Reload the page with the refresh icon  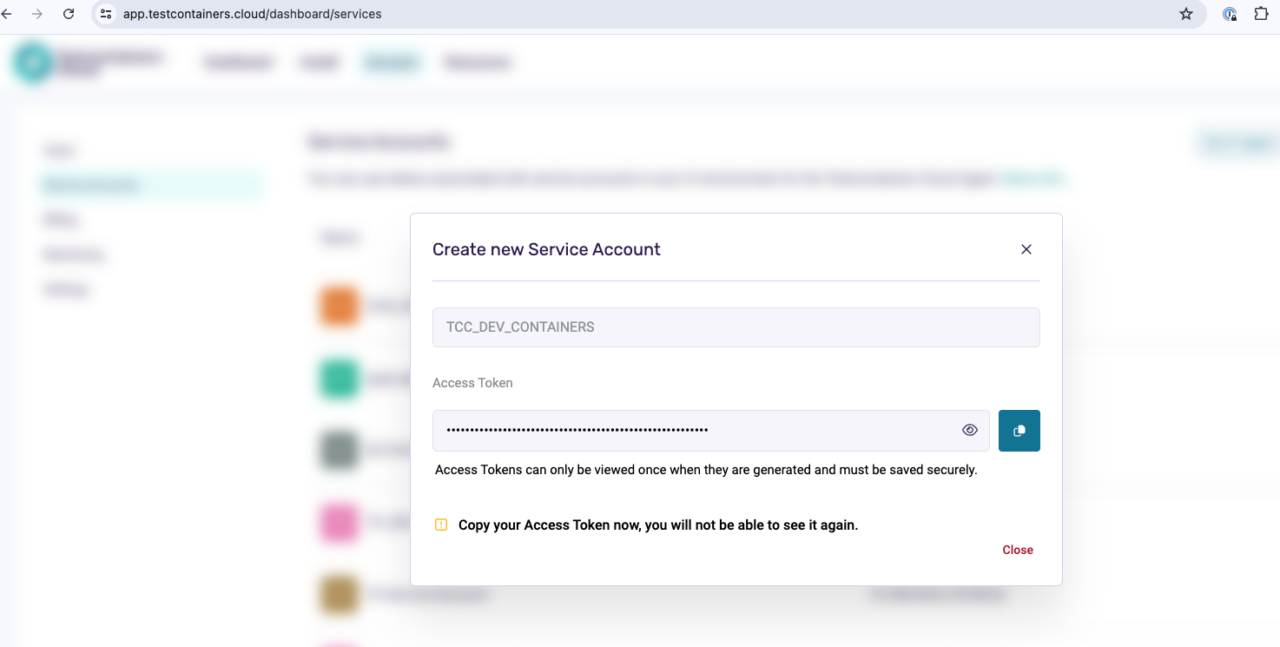click(67, 14)
